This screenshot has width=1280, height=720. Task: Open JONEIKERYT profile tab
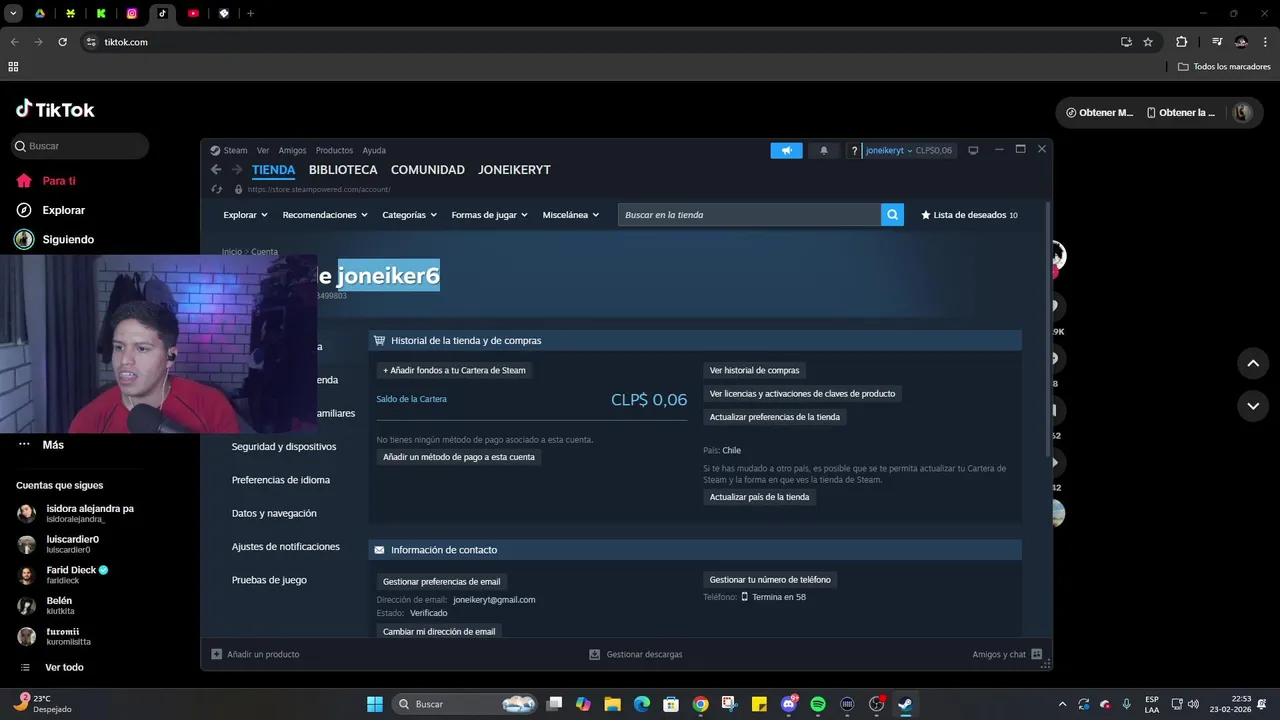coord(514,170)
